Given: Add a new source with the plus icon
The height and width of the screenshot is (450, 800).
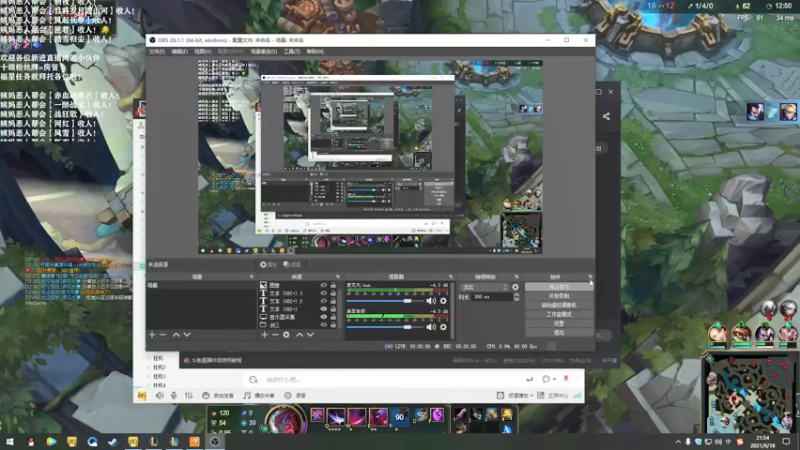Looking at the screenshot, I should (264, 335).
